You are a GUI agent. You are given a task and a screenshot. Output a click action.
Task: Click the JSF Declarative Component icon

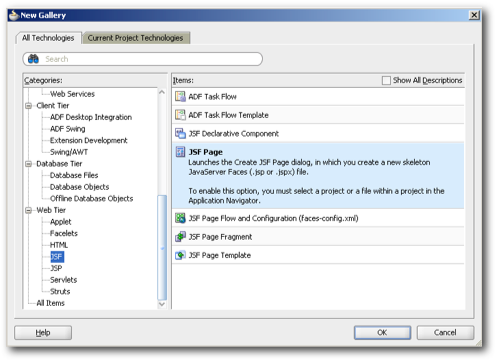pos(180,134)
